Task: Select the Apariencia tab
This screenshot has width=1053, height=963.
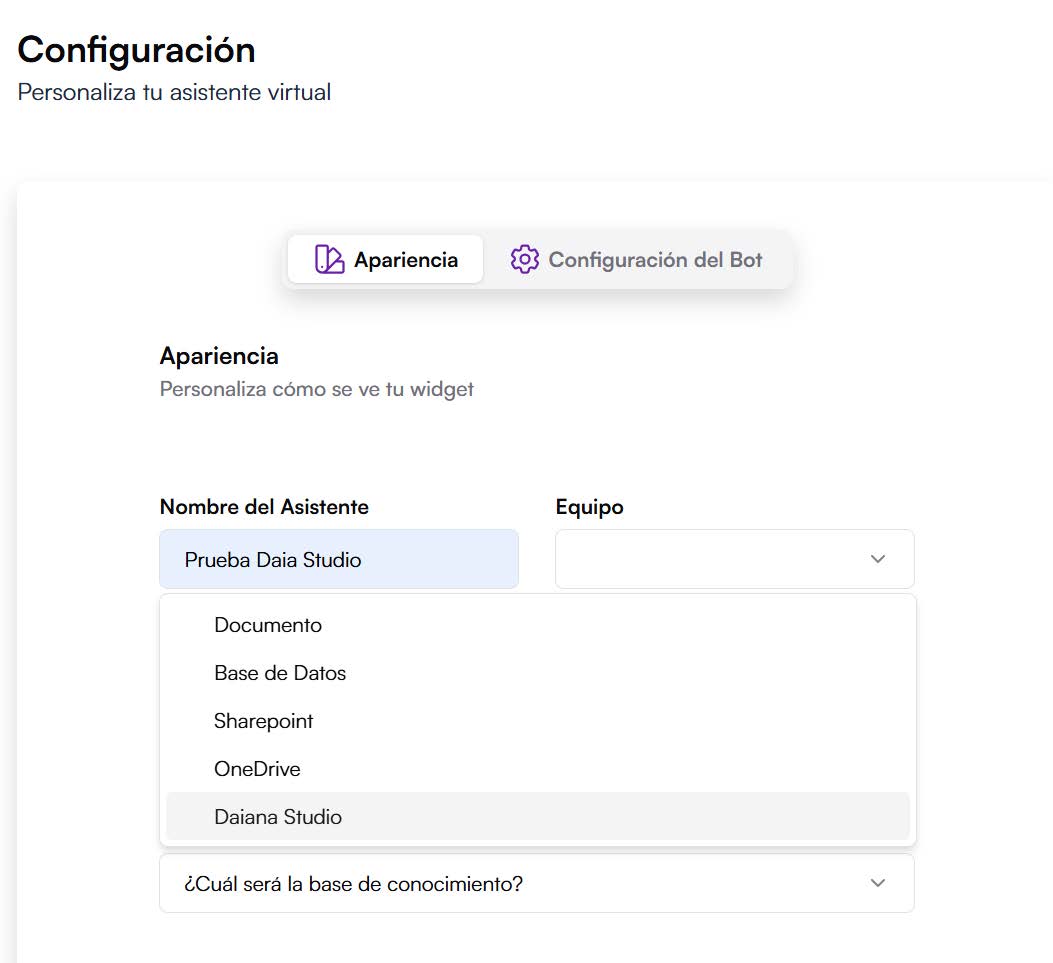Action: pyautogui.click(x=385, y=259)
